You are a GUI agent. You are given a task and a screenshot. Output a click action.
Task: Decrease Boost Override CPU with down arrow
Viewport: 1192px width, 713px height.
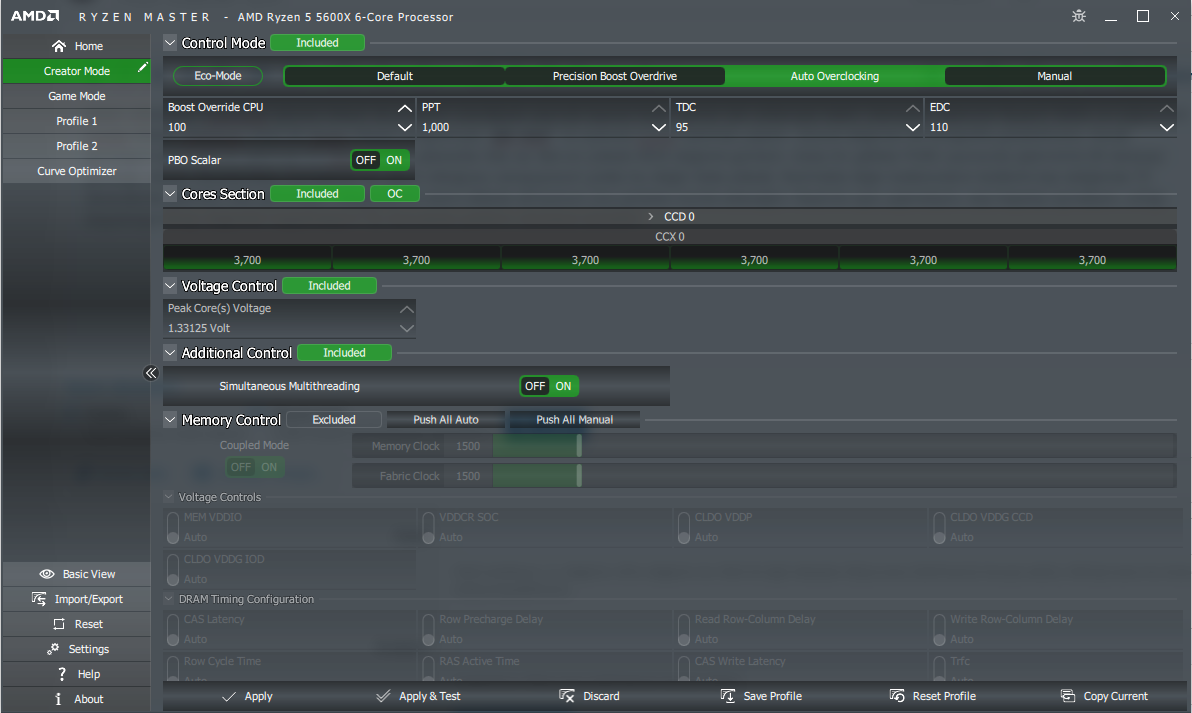coord(404,128)
